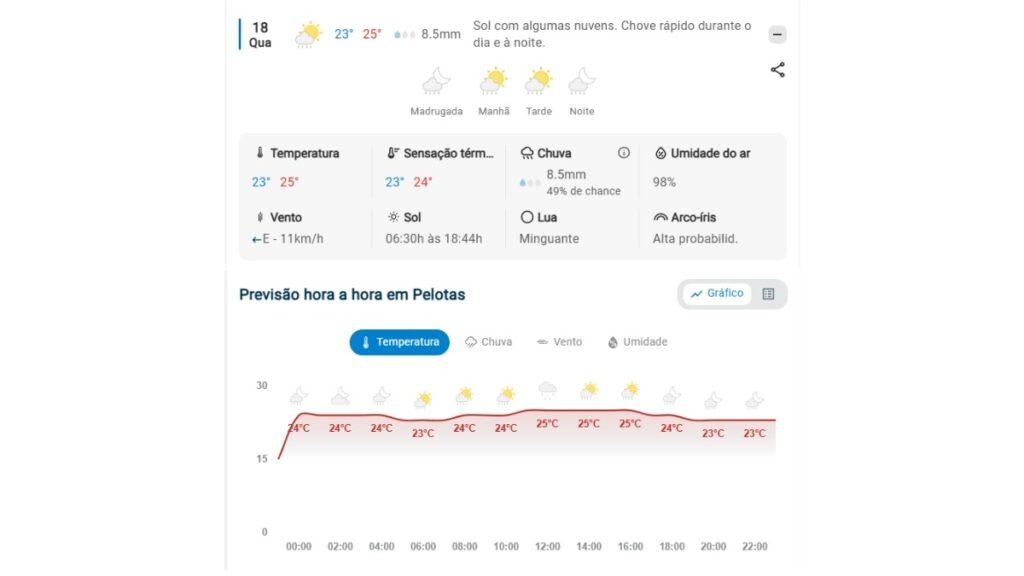This screenshot has height=576, width=1024.
Task: Display the Umidade chart
Action: 637,342
